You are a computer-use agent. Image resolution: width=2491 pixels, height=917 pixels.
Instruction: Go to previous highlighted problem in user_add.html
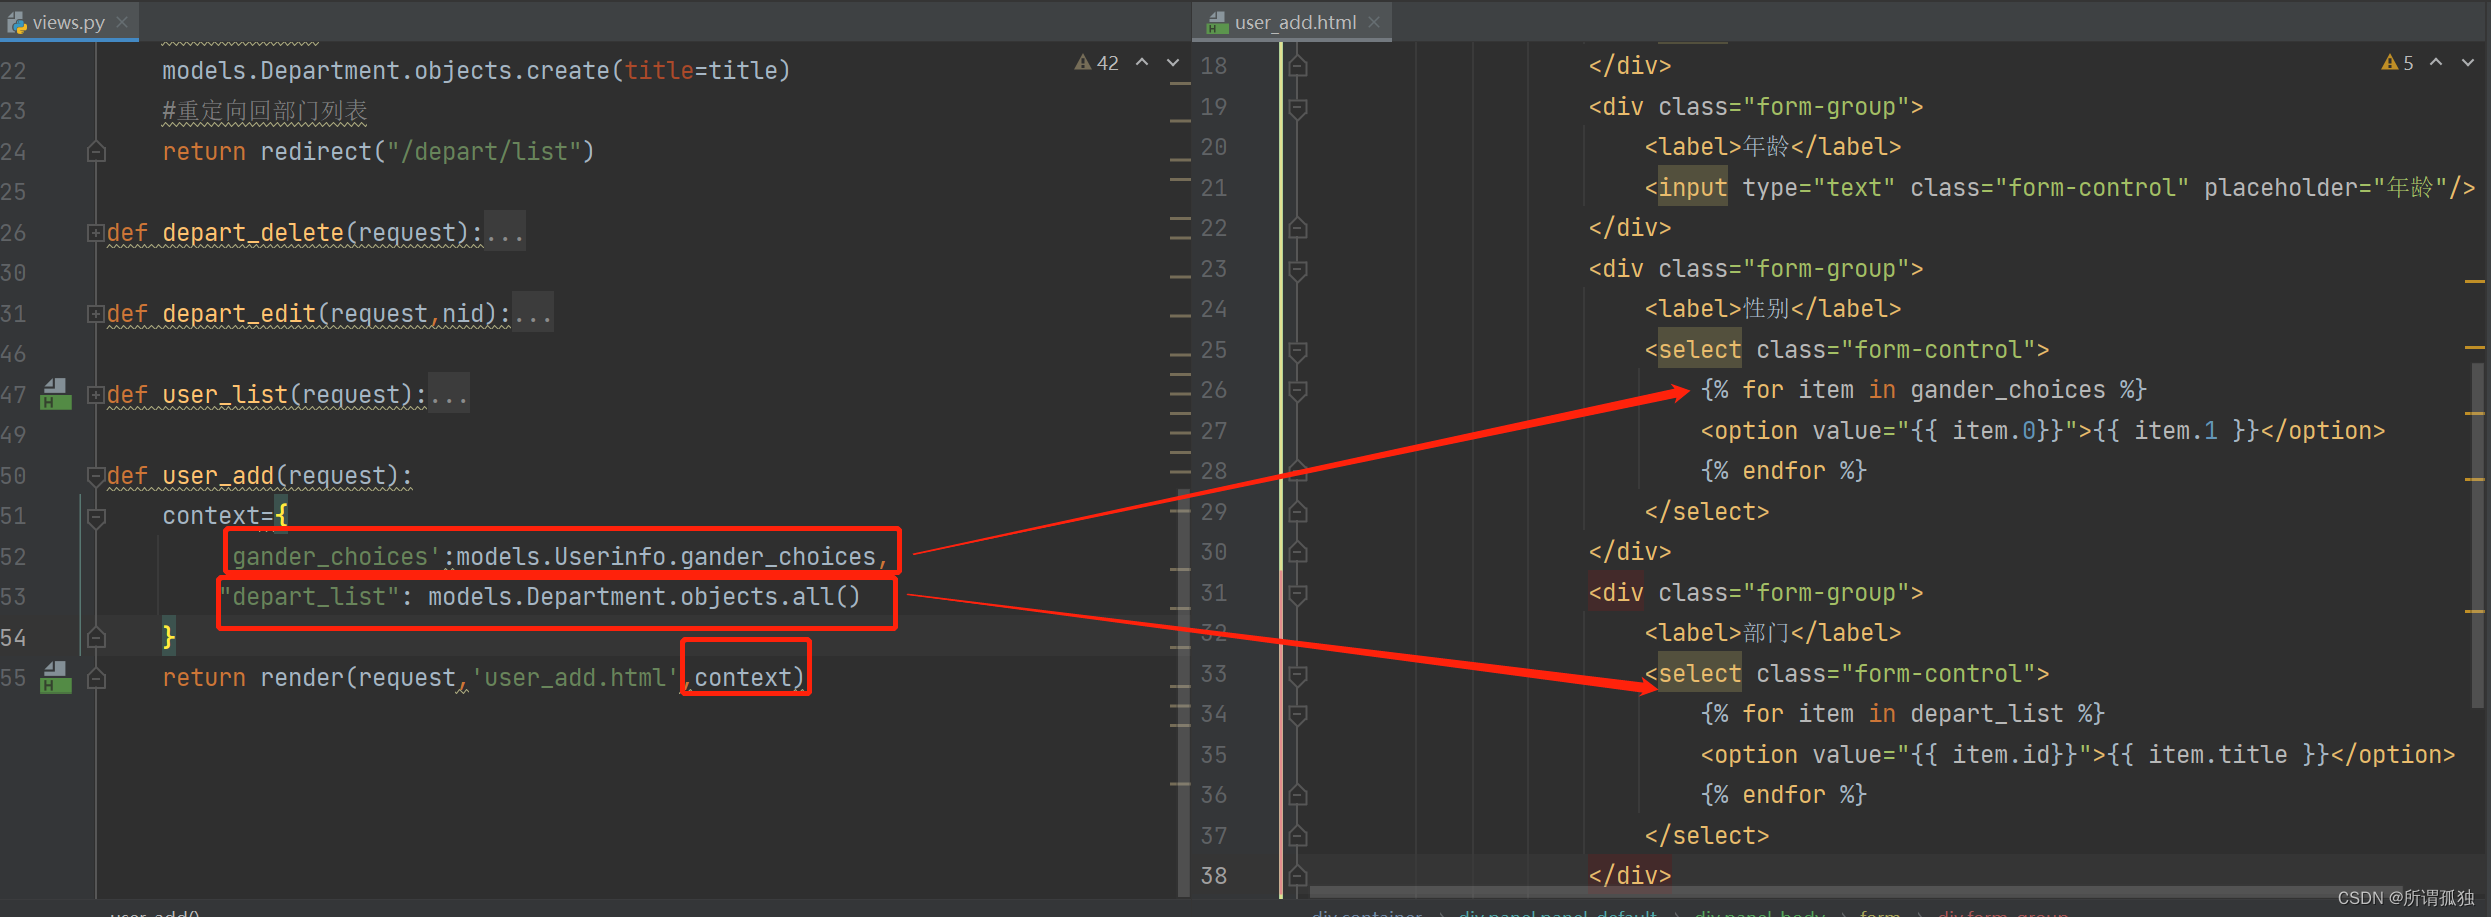[2436, 63]
